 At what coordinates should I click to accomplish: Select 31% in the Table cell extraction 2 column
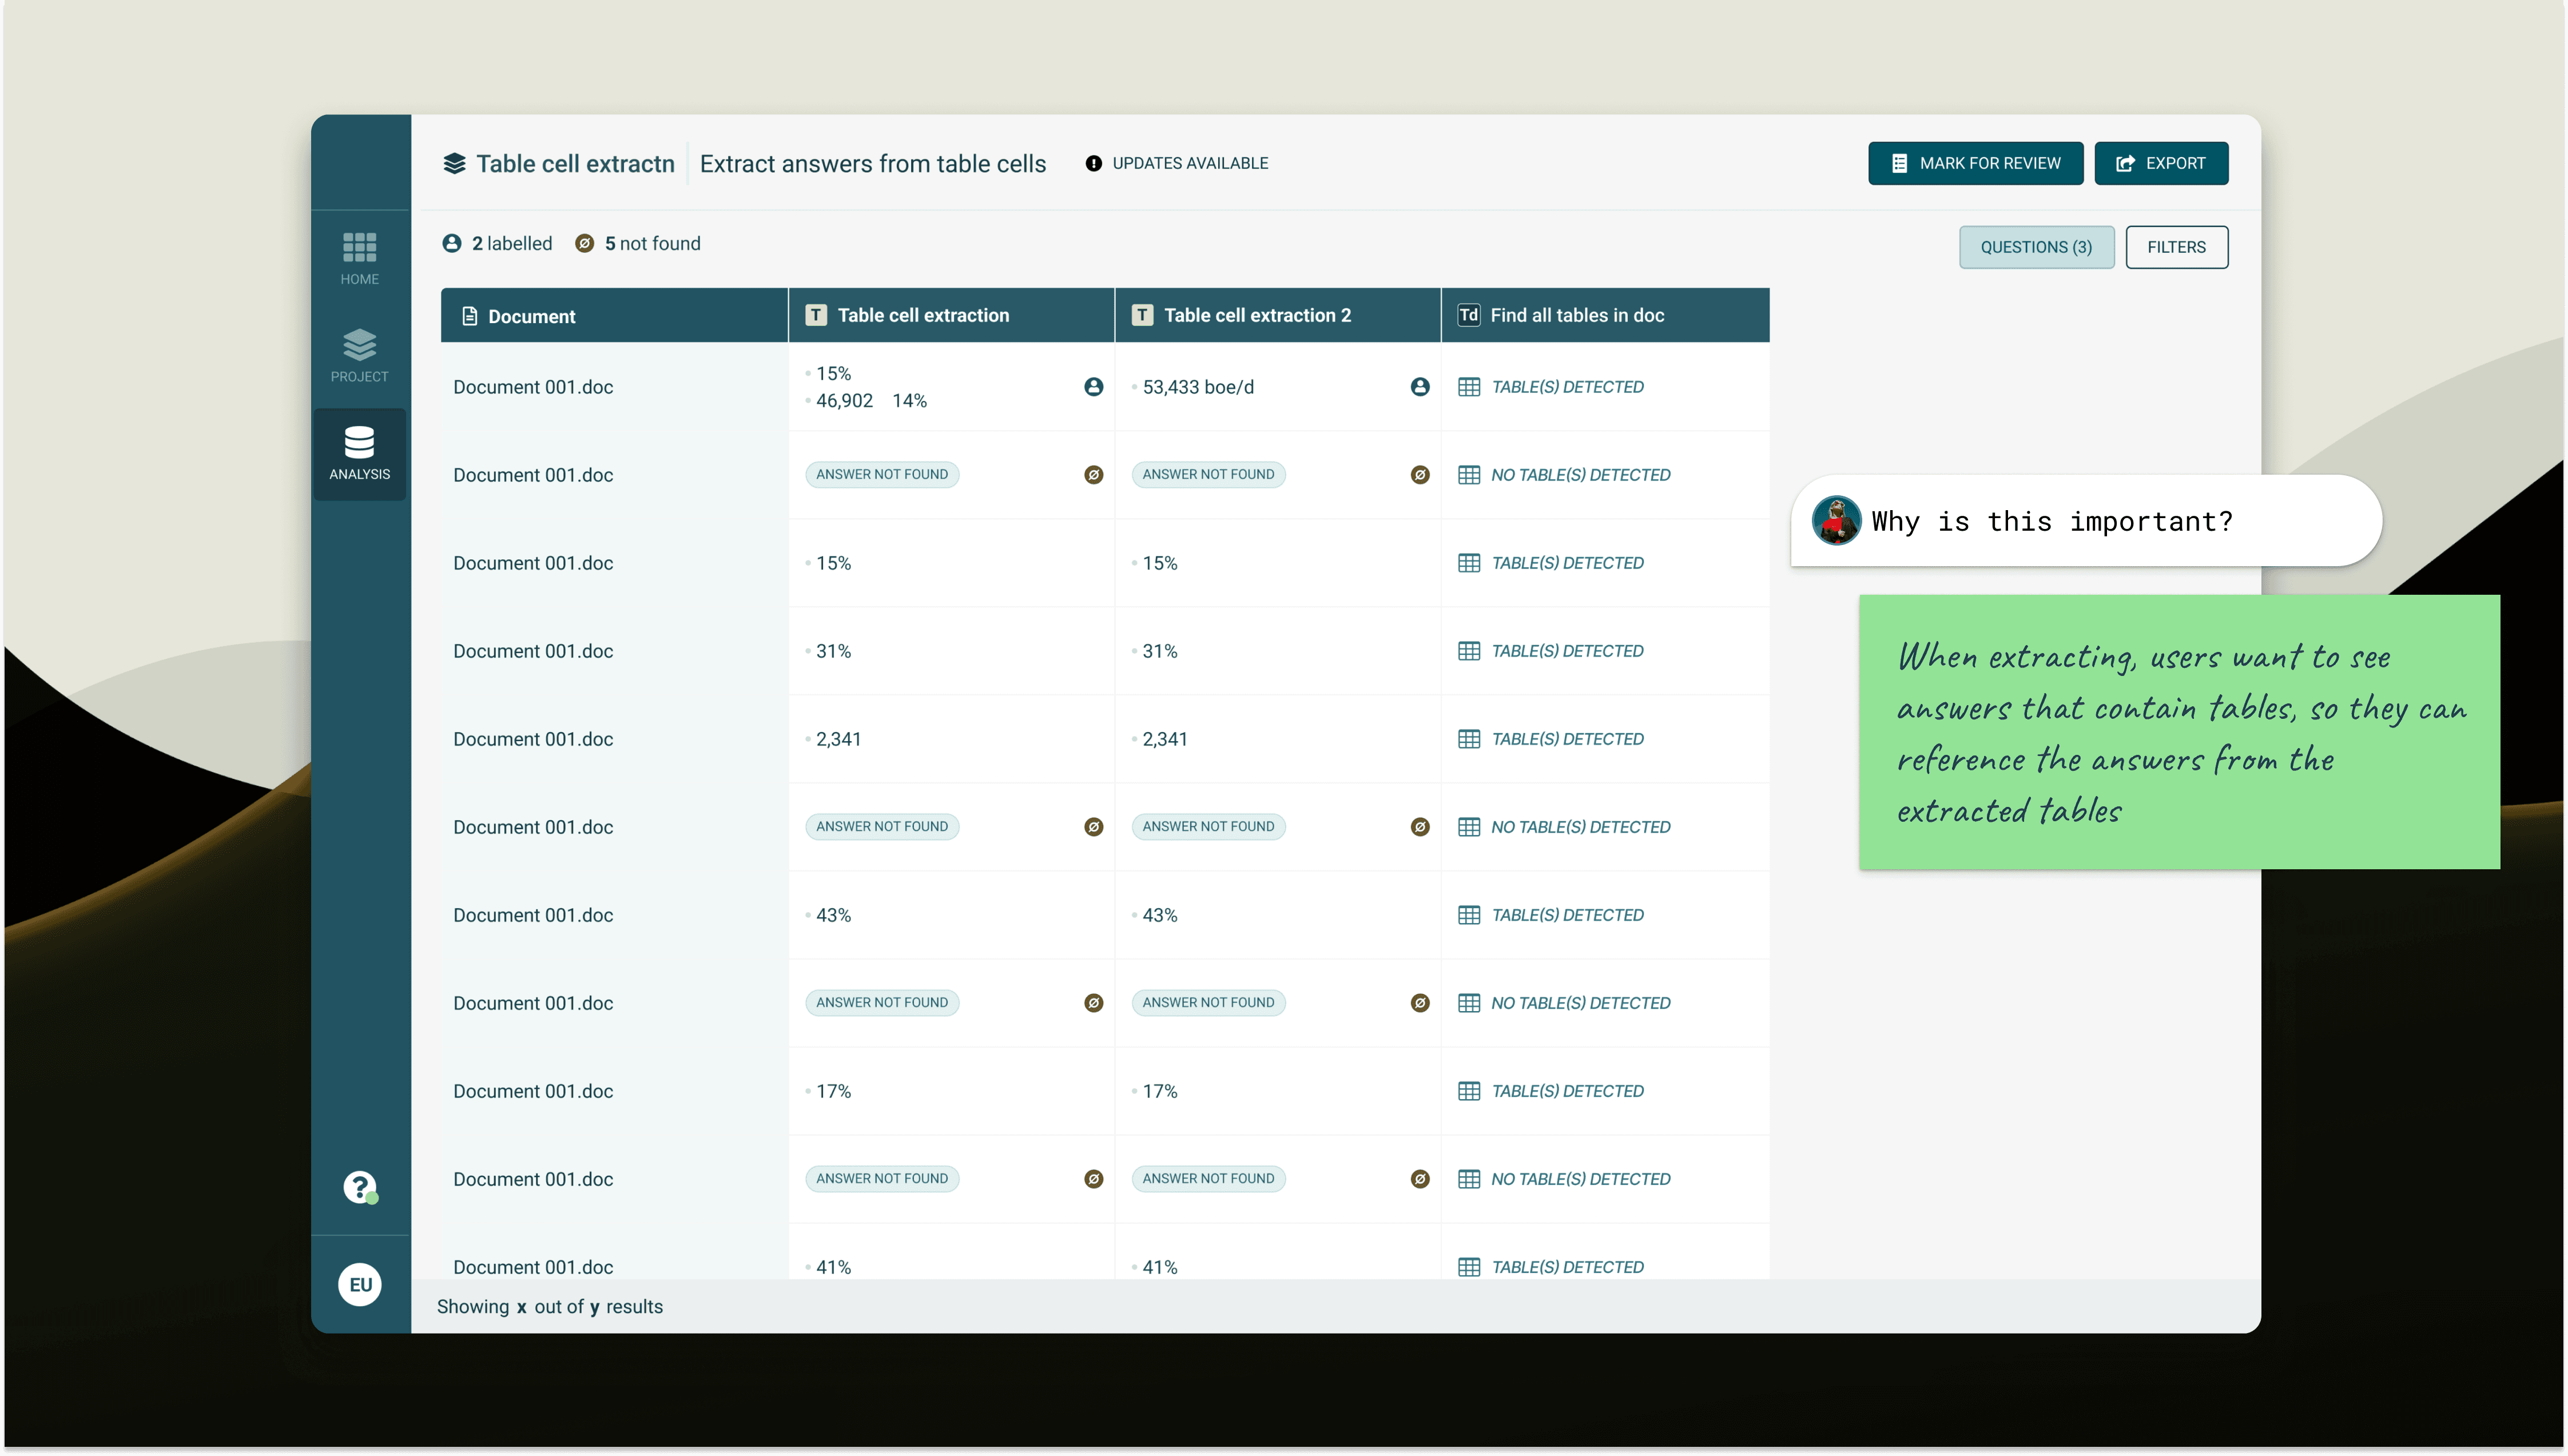1160,651
